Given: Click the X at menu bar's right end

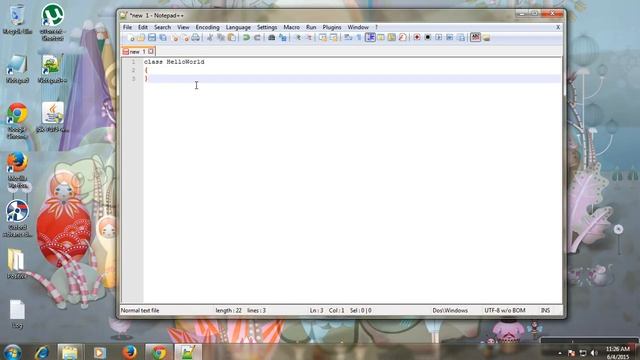Looking at the screenshot, I should (558, 27).
